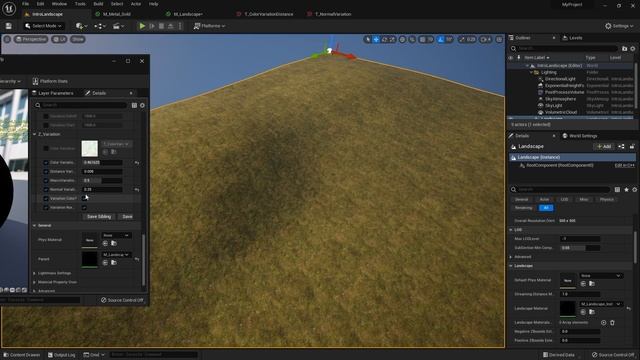Click the viewport select mode cursor icon
The image size is (640, 360).
tap(368, 40)
